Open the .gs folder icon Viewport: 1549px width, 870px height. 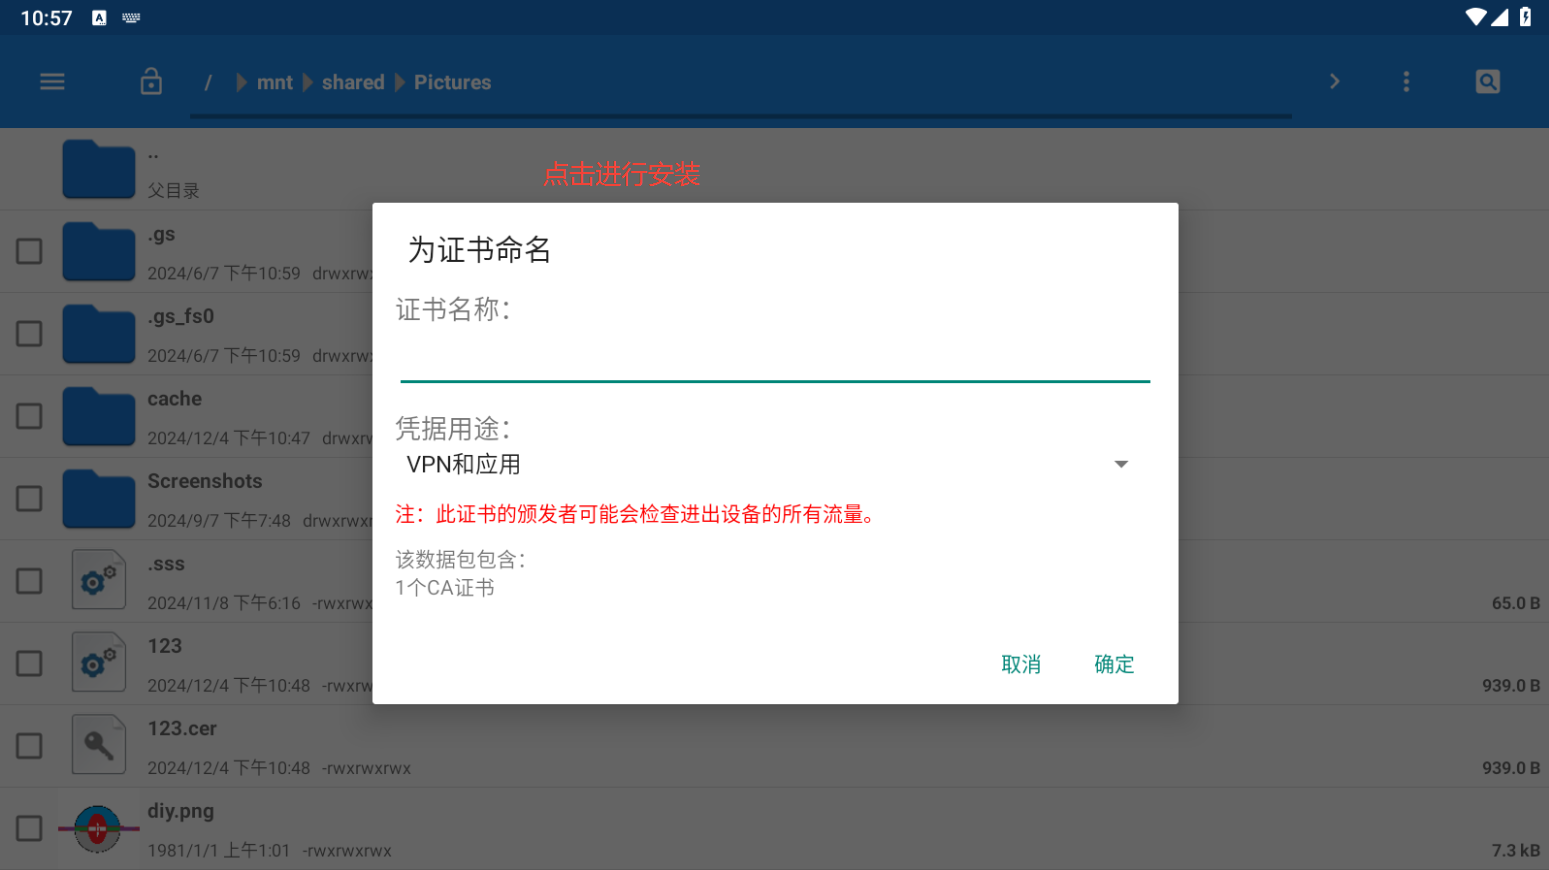coord(98,251)
